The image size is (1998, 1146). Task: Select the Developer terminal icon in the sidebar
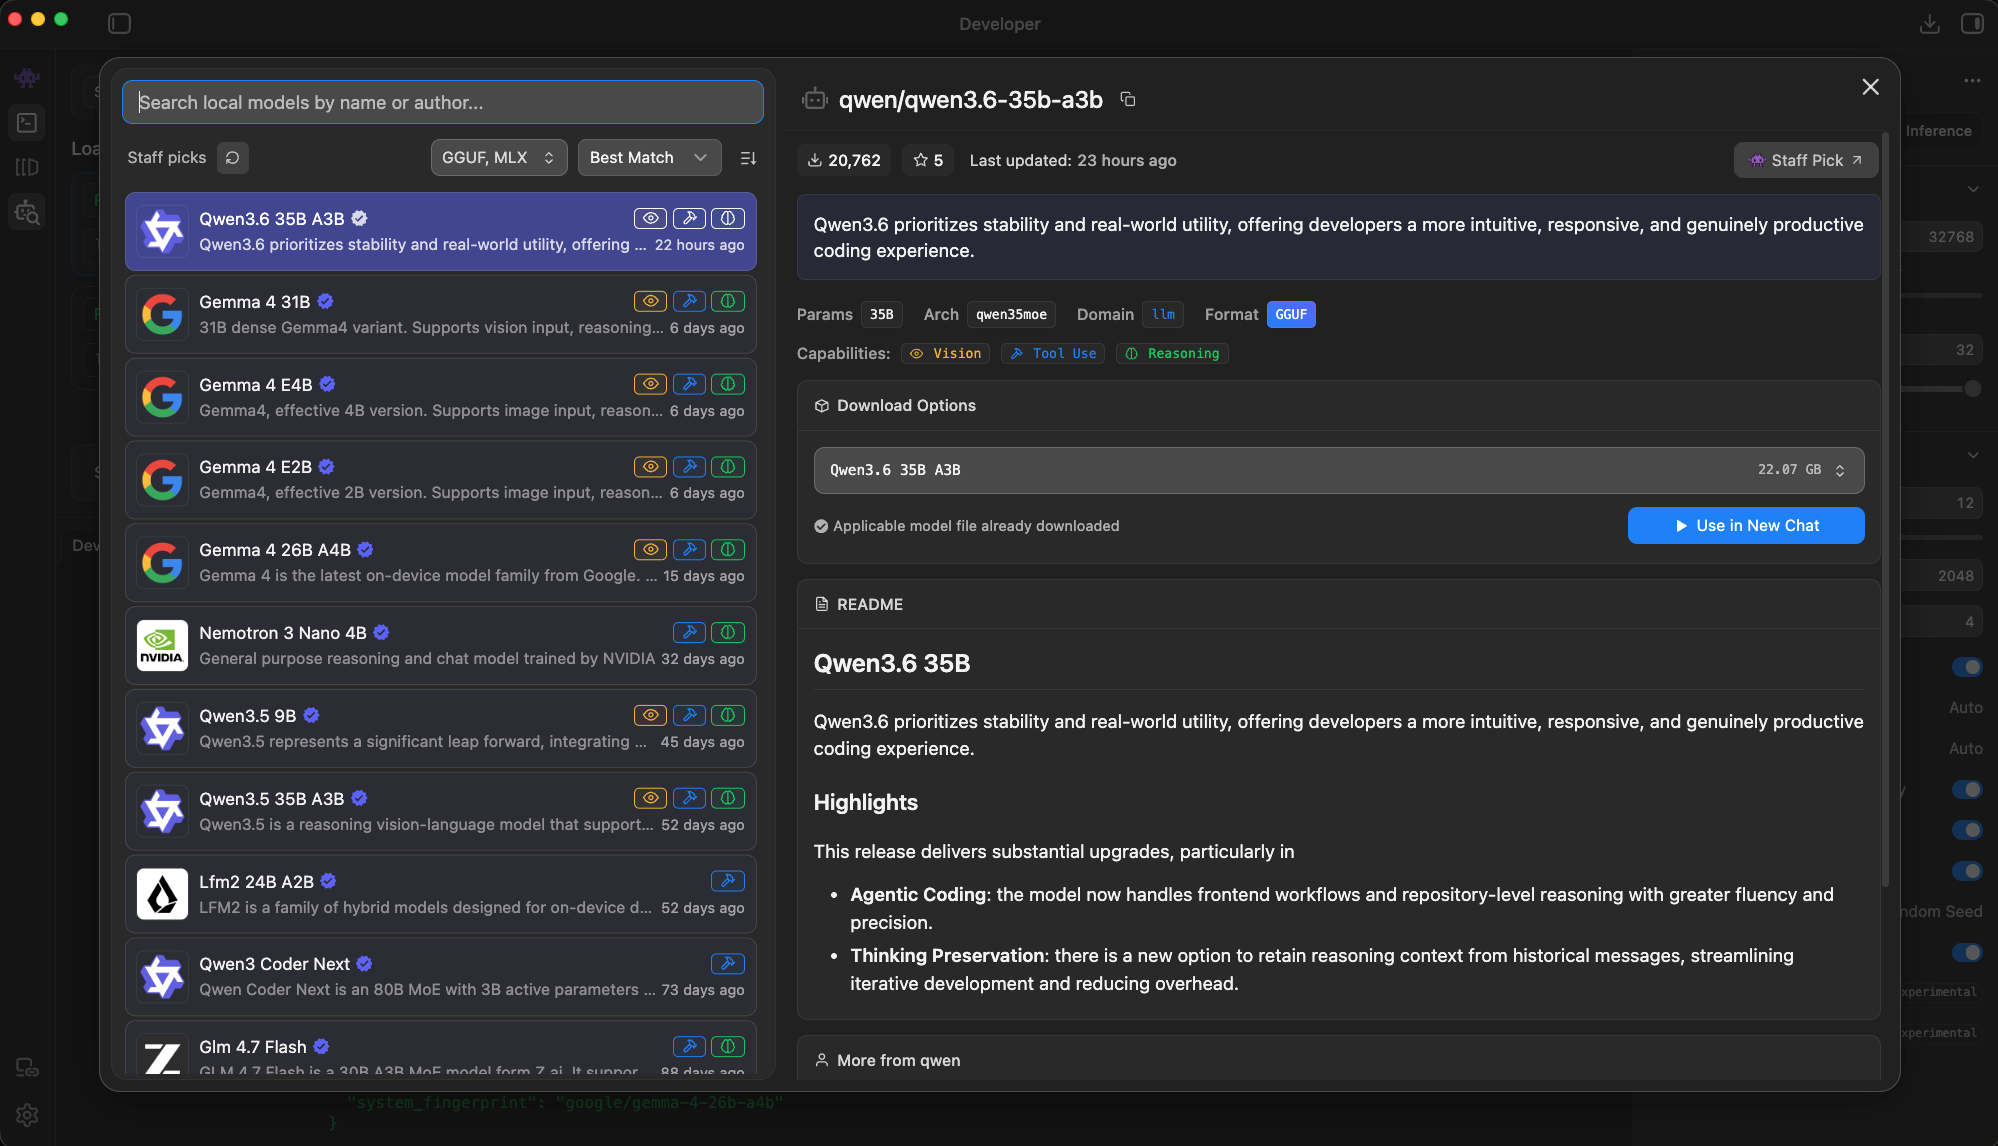pos(28,122)
